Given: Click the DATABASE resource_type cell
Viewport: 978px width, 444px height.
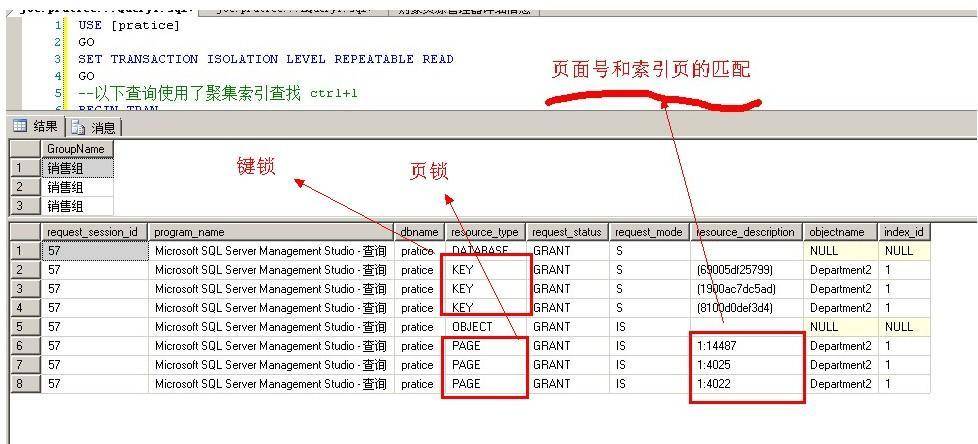Looking at the screenshot, I should coord(485,251).
